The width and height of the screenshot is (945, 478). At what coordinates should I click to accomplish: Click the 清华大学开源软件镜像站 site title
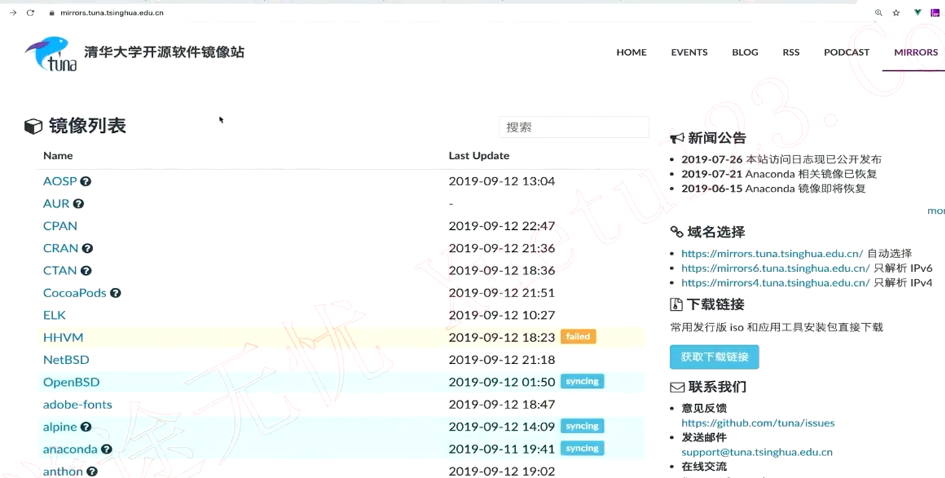pos(164,52)
